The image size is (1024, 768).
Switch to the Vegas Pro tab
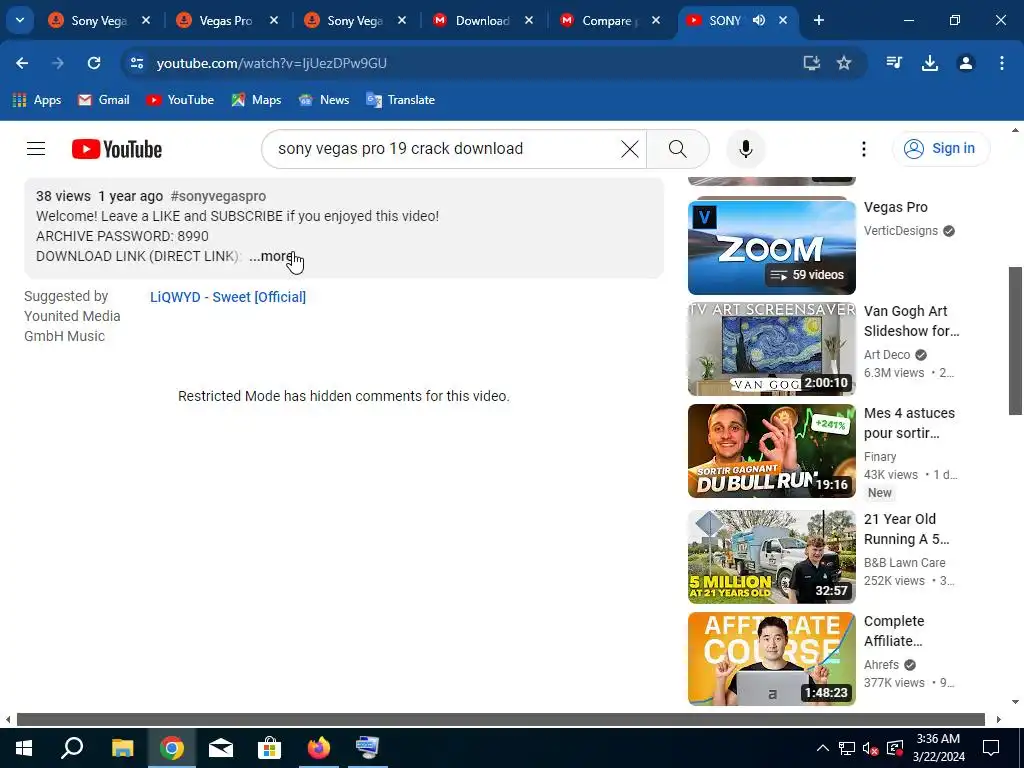tap(225, 21)
